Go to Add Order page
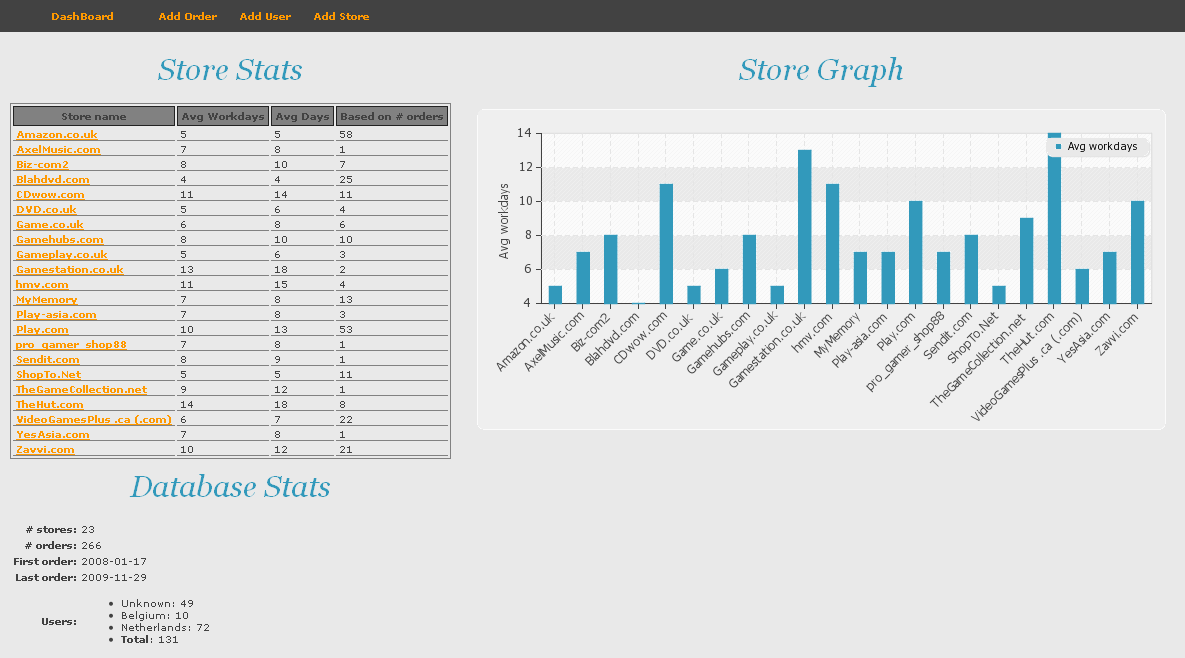The width and height of the screenshot is (1185, 658). 187,16
